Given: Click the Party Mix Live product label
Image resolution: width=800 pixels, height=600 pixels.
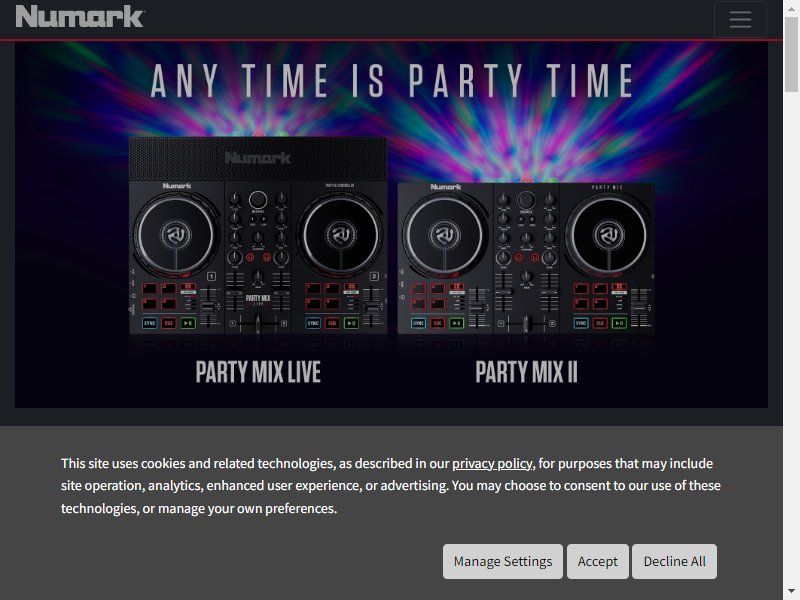Looking at the screenshot, I should click(258, 373).
